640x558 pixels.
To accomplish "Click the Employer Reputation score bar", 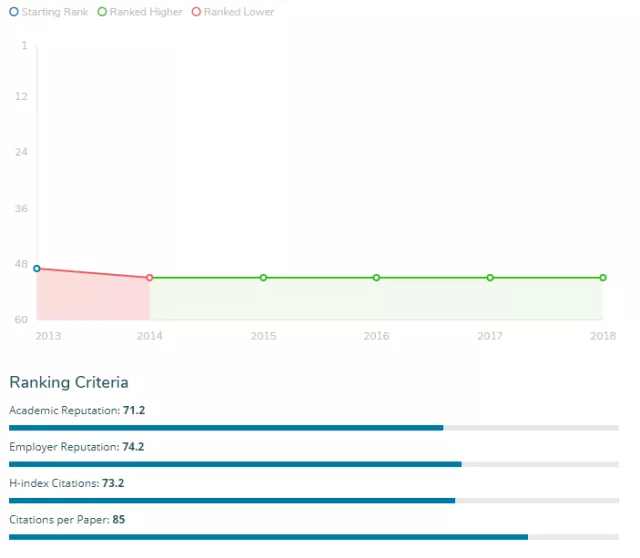I will [313, 464].
